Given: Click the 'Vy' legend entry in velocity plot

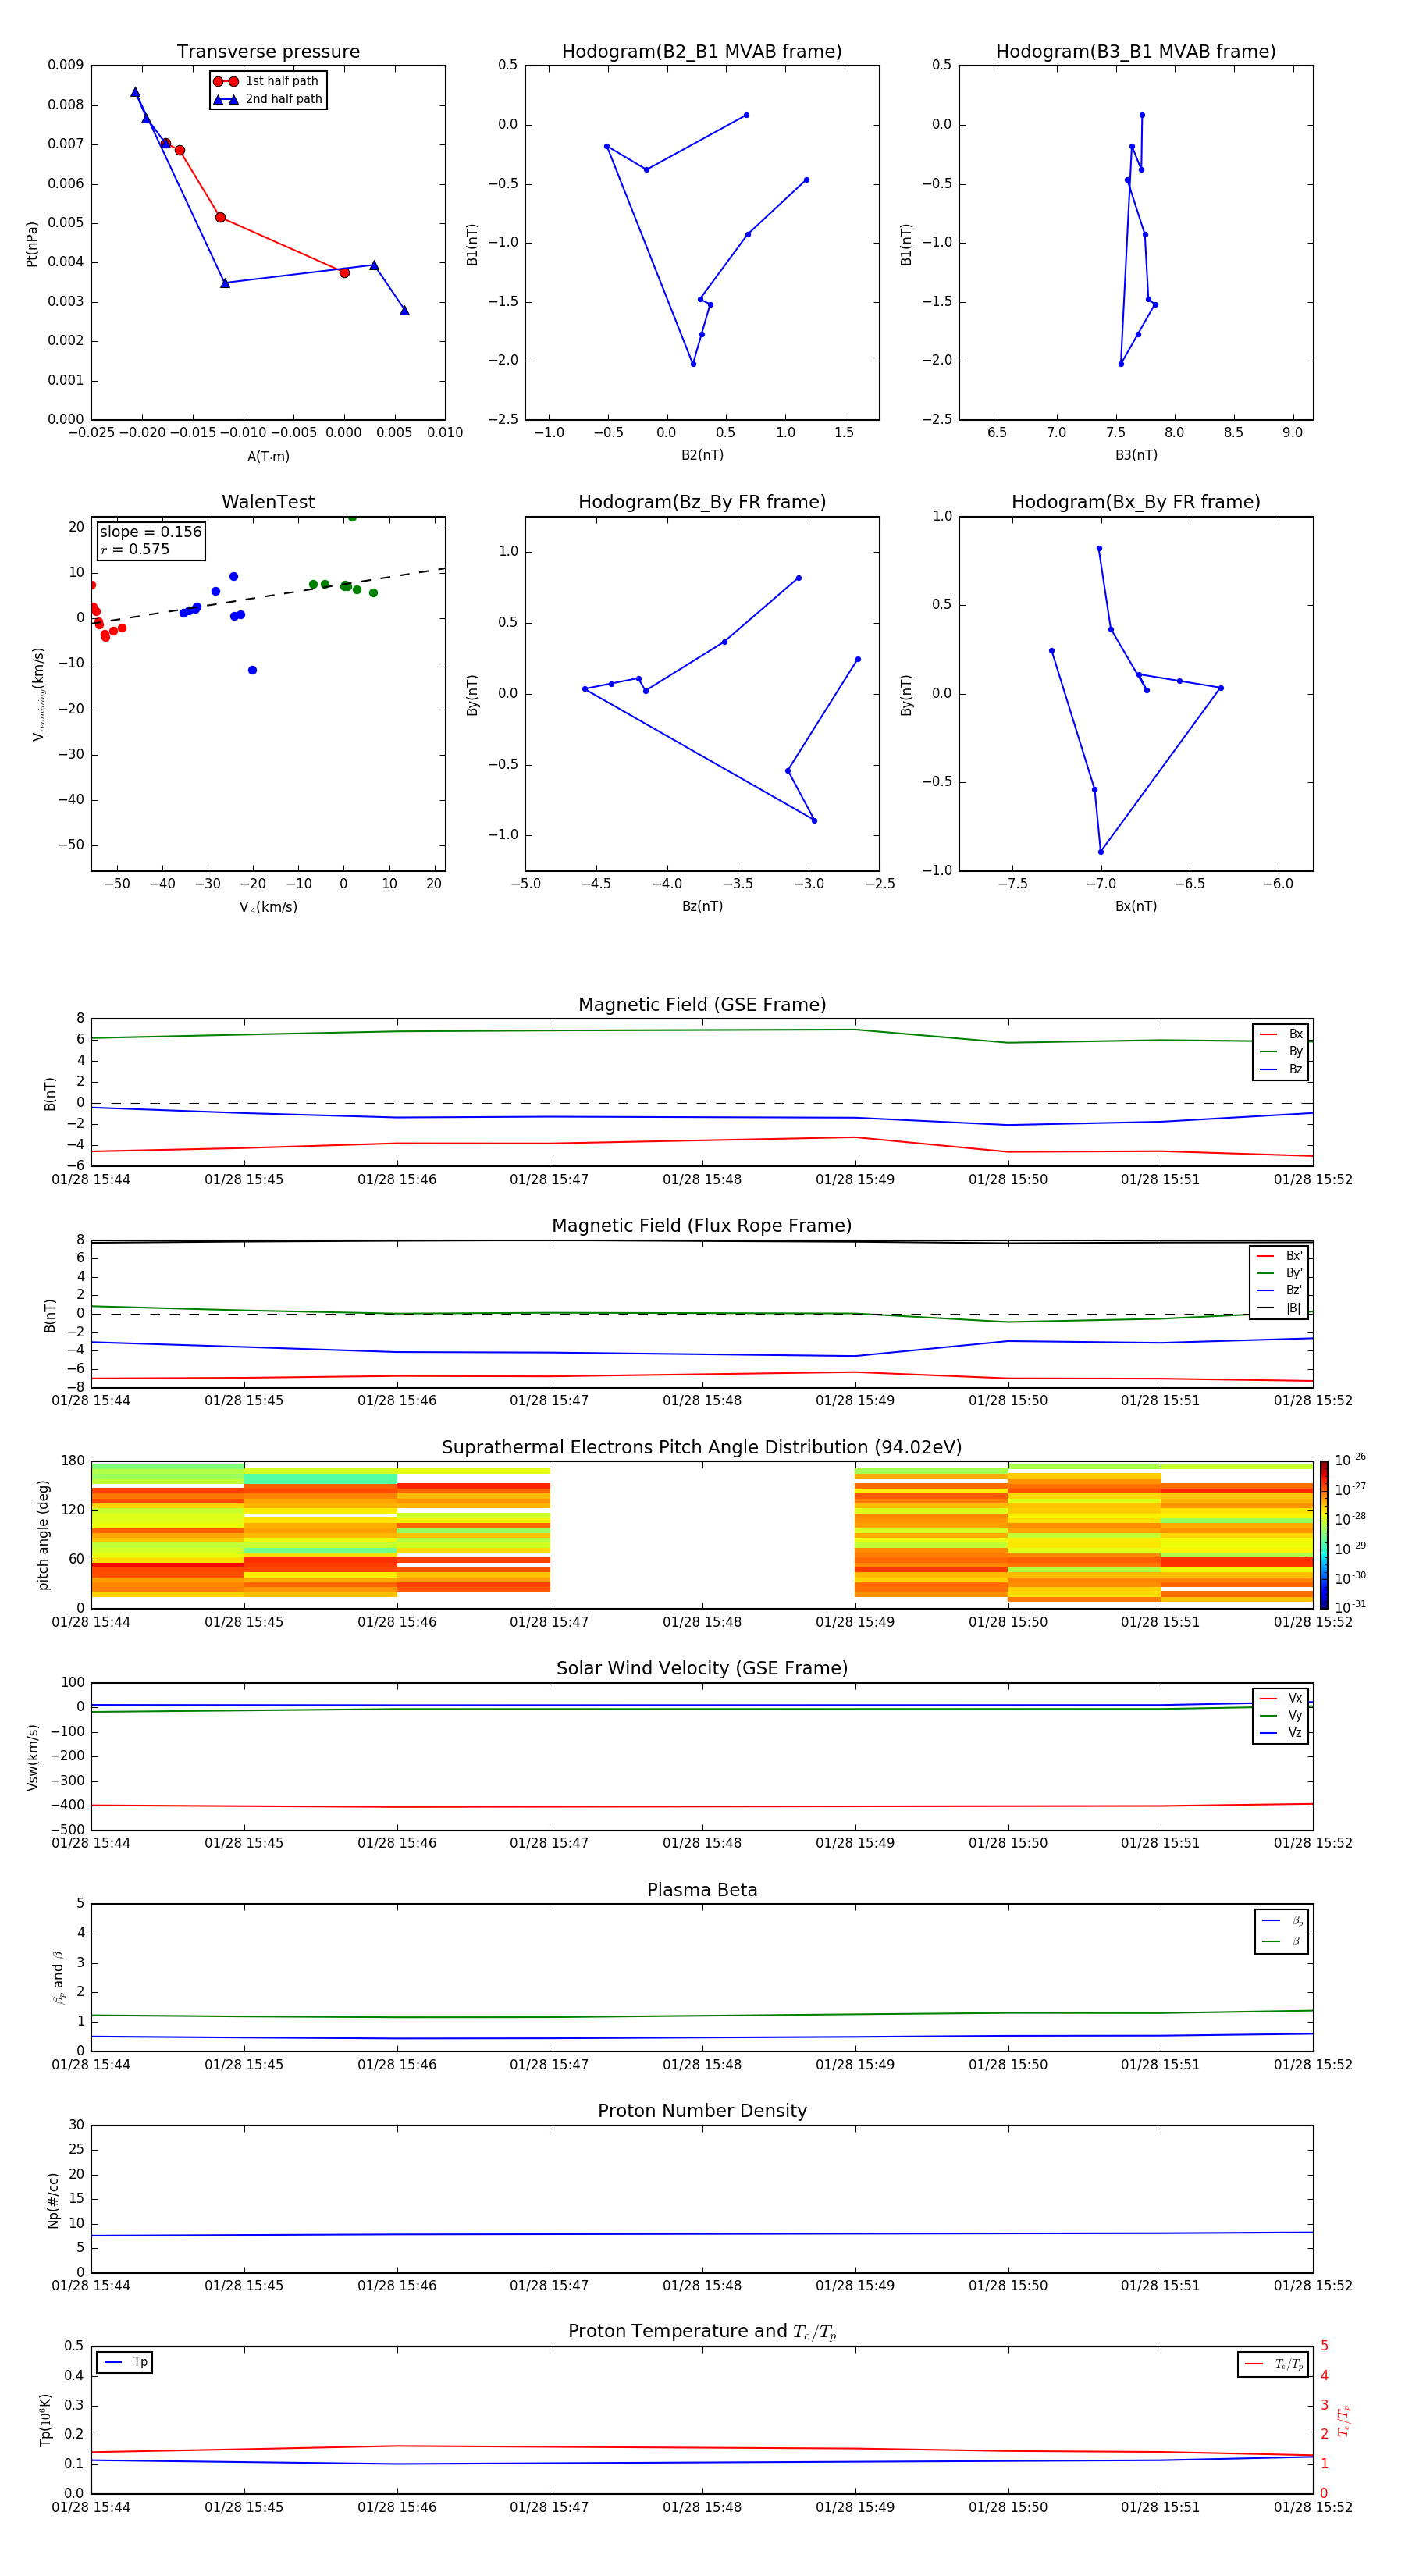Looking at the screenshot, I should (1281, 1716).
